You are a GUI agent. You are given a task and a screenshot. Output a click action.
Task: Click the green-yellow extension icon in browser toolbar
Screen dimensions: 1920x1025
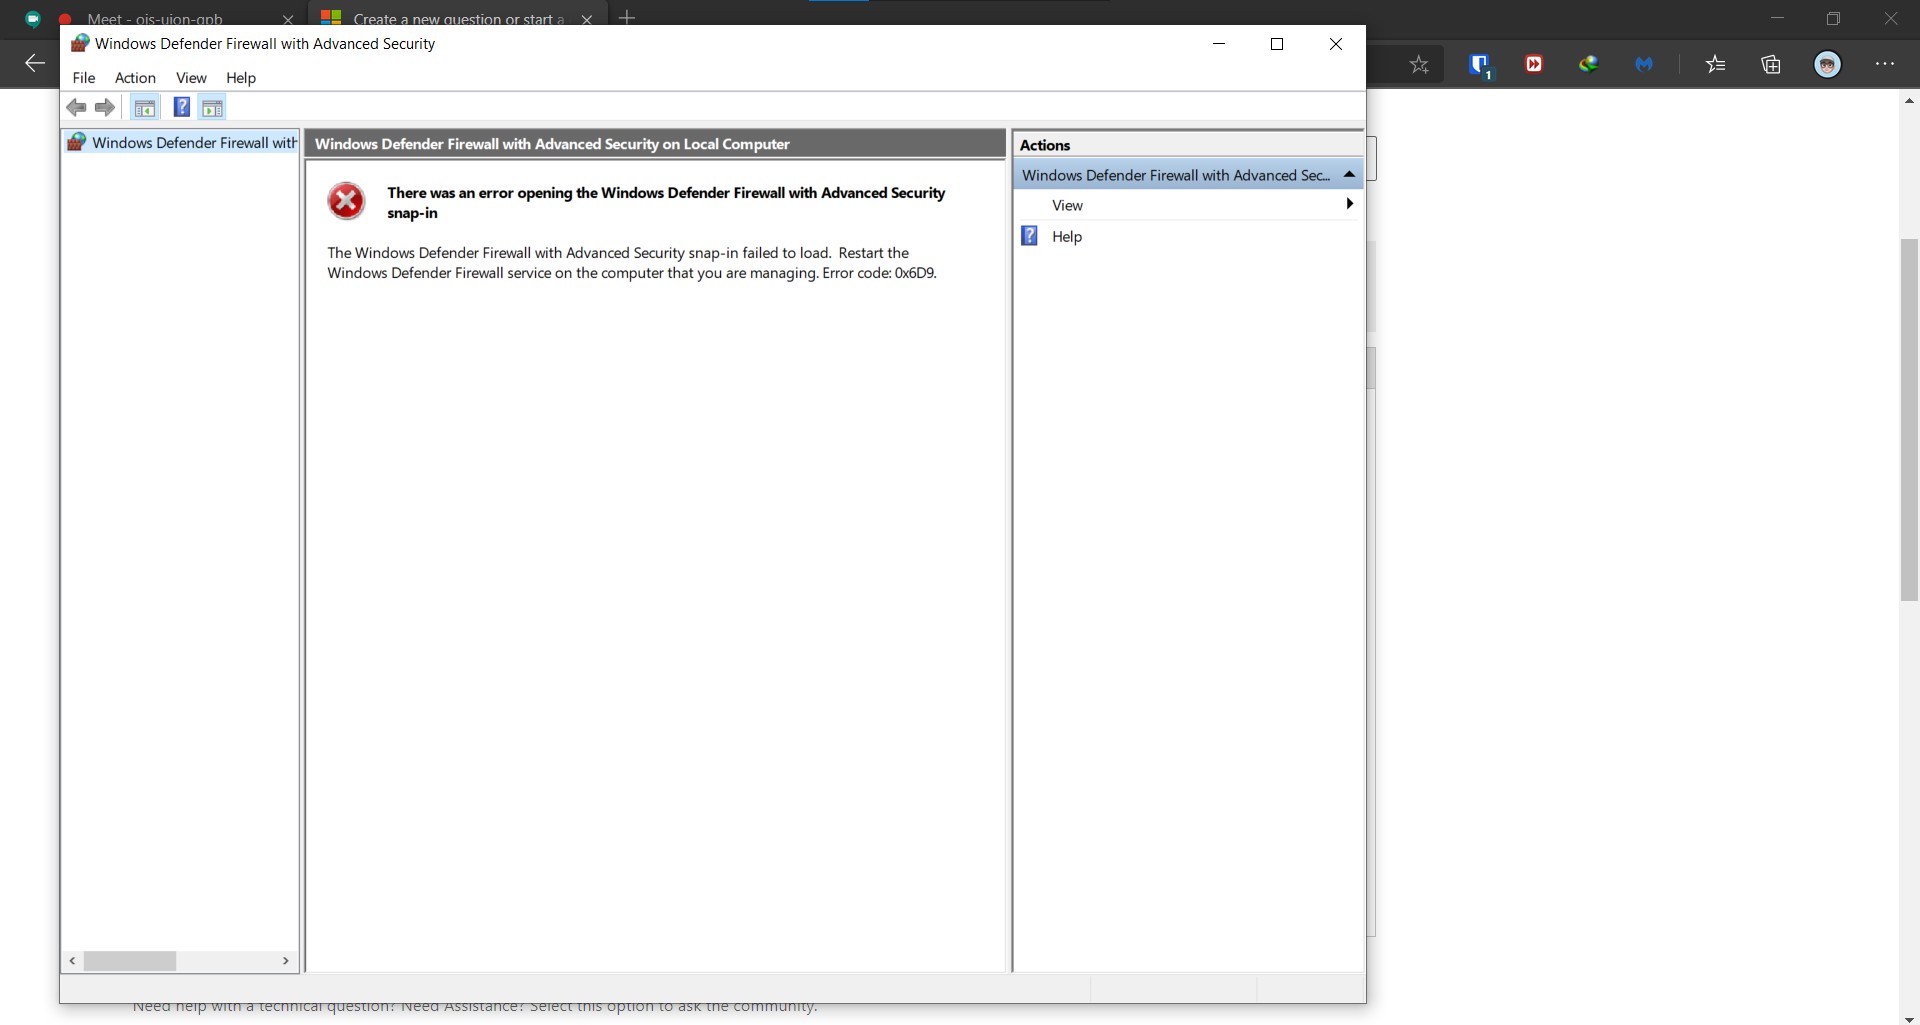pyautogui.click(x=1589, y=64)
